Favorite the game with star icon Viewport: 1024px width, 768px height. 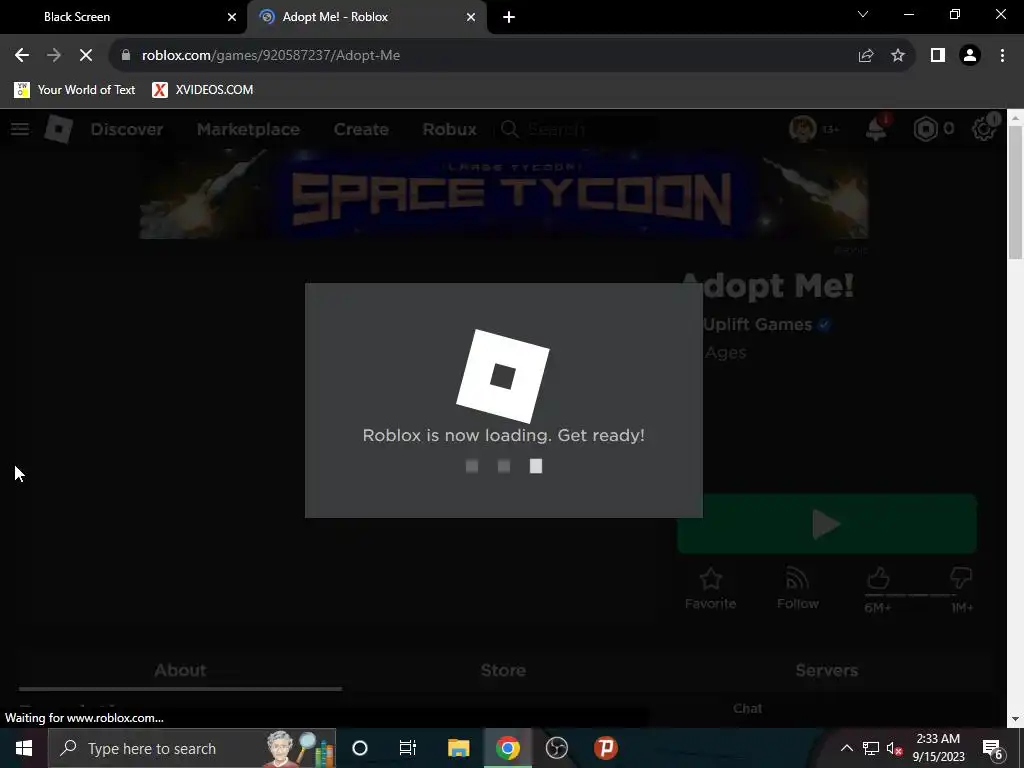click(711, 588)
